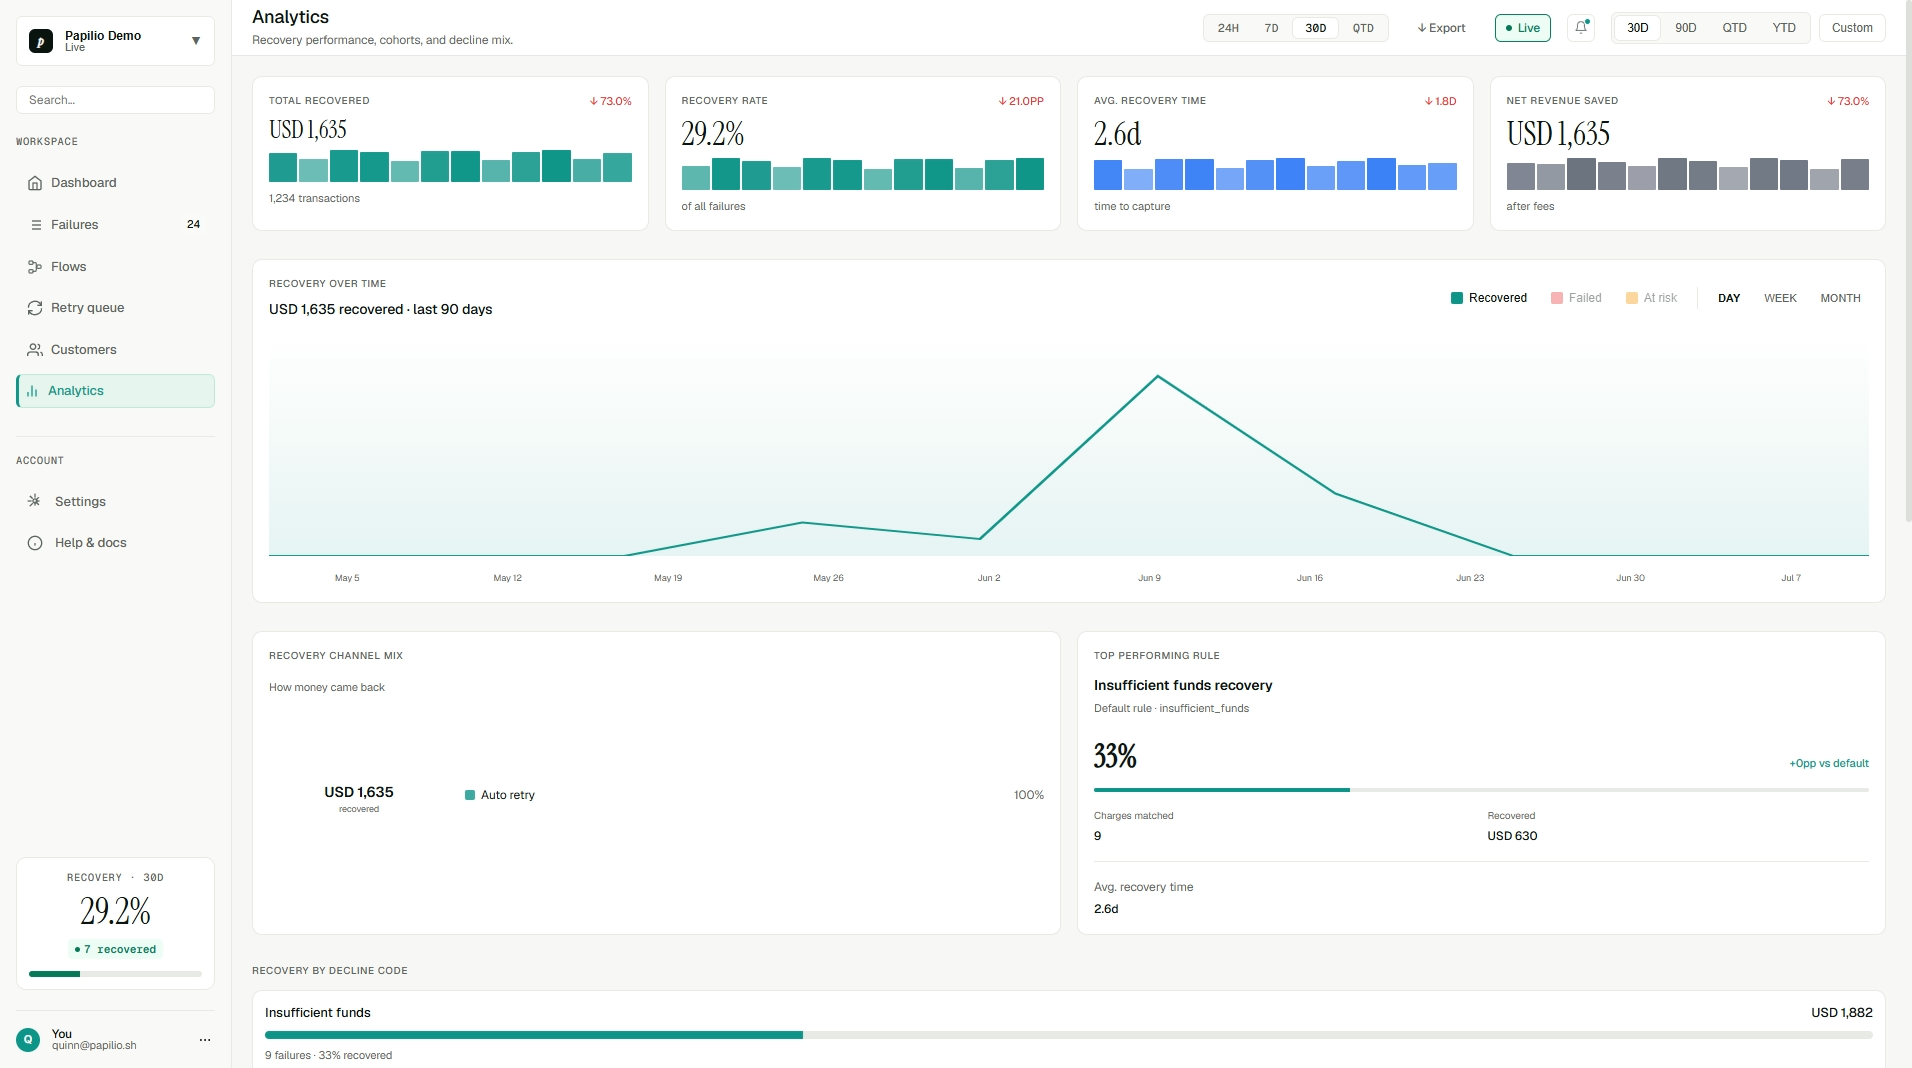Switch to the 90D range
1912x1068 pixels.
pyautogui.click(x=1686, y=28)
